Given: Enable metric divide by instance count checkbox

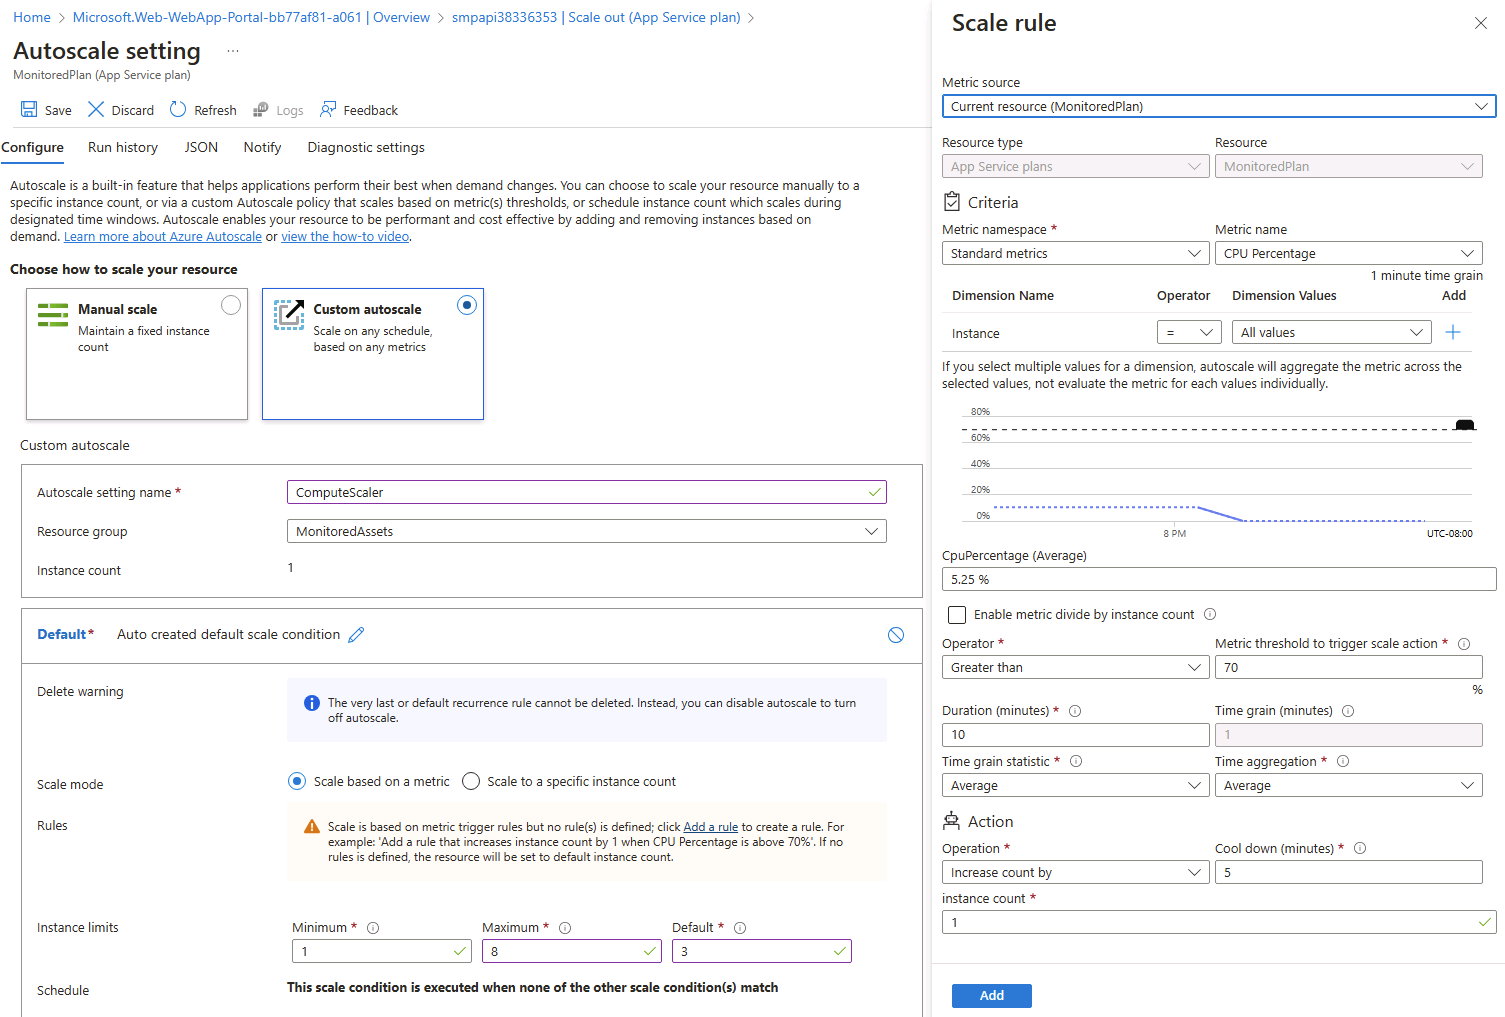Looking at the screenshot, I should pos(957,614).
